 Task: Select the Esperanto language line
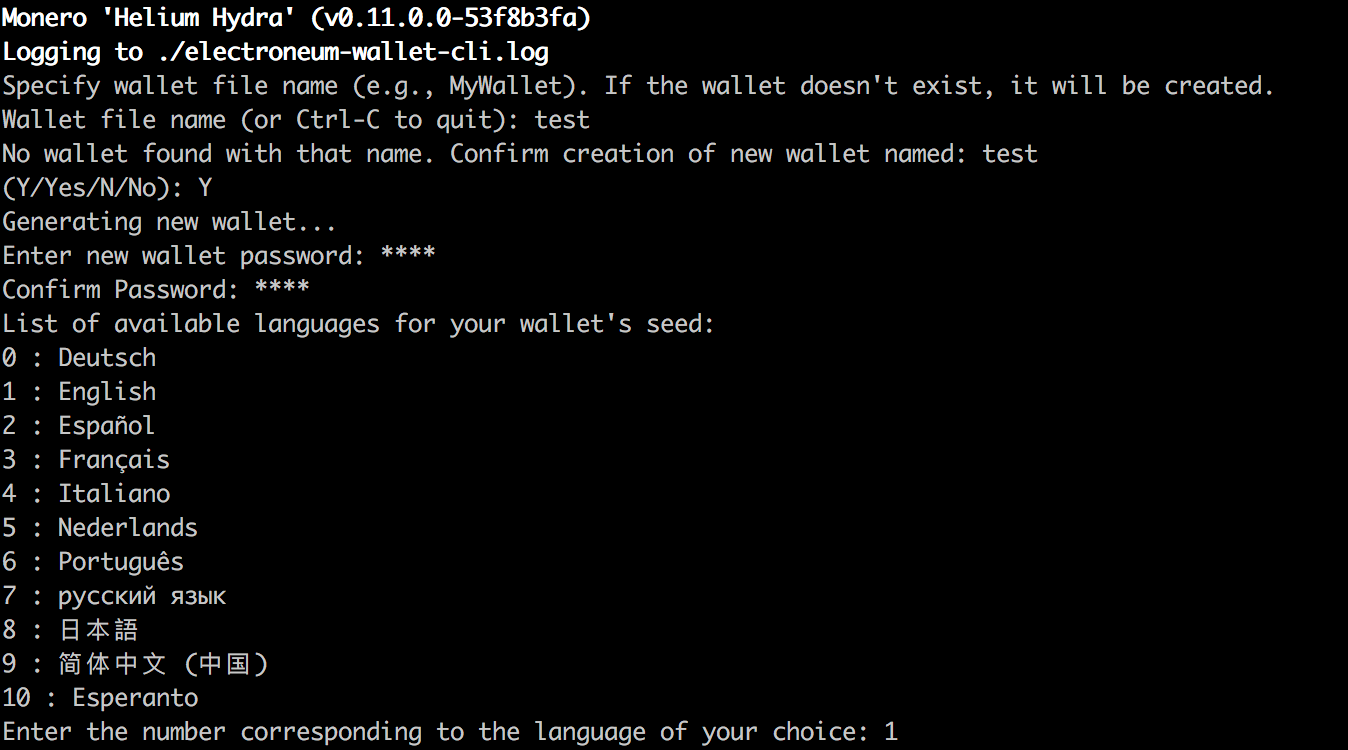coord(100,698)
